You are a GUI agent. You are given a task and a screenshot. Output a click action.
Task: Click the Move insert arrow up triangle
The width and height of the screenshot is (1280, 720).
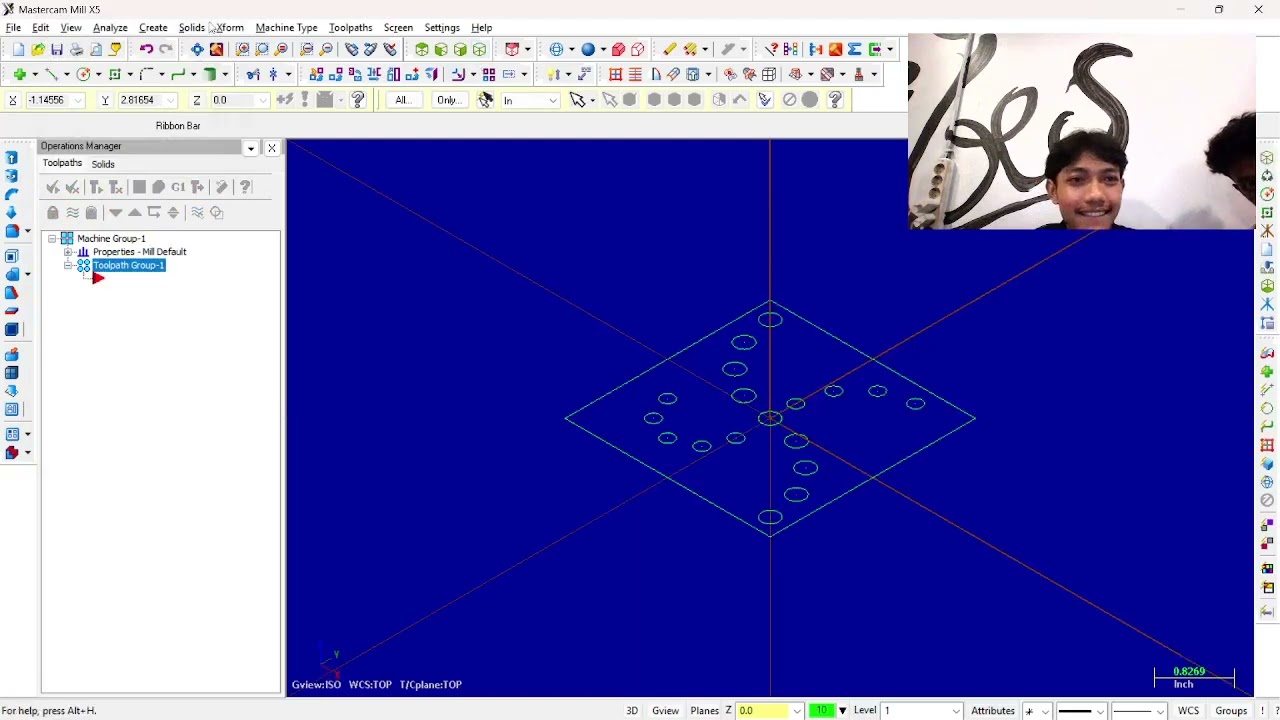tap(135, 212)
